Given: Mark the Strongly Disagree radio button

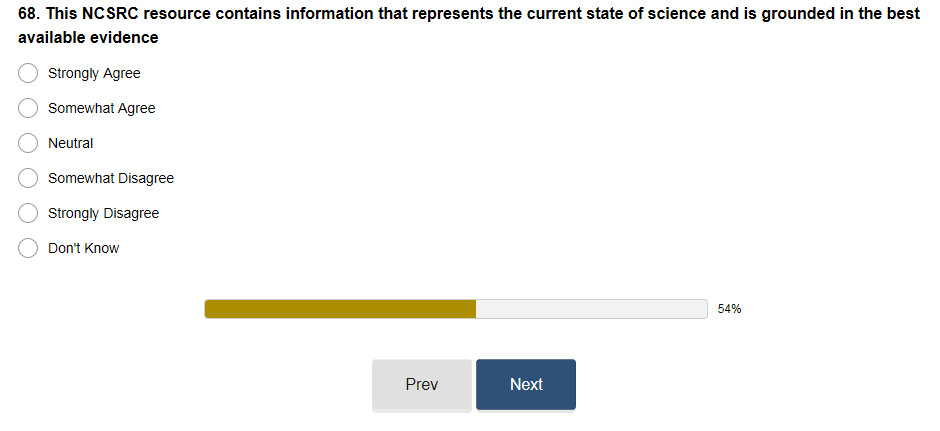Looking at the screenshot, I should point(29,213).
